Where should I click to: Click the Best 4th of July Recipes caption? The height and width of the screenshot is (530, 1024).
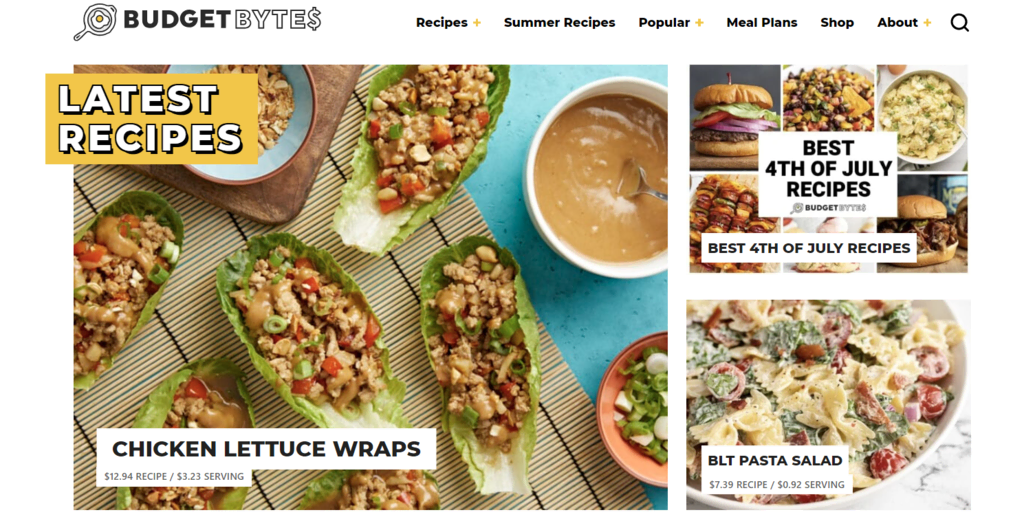pyautogui.click(x=808, y=248)
